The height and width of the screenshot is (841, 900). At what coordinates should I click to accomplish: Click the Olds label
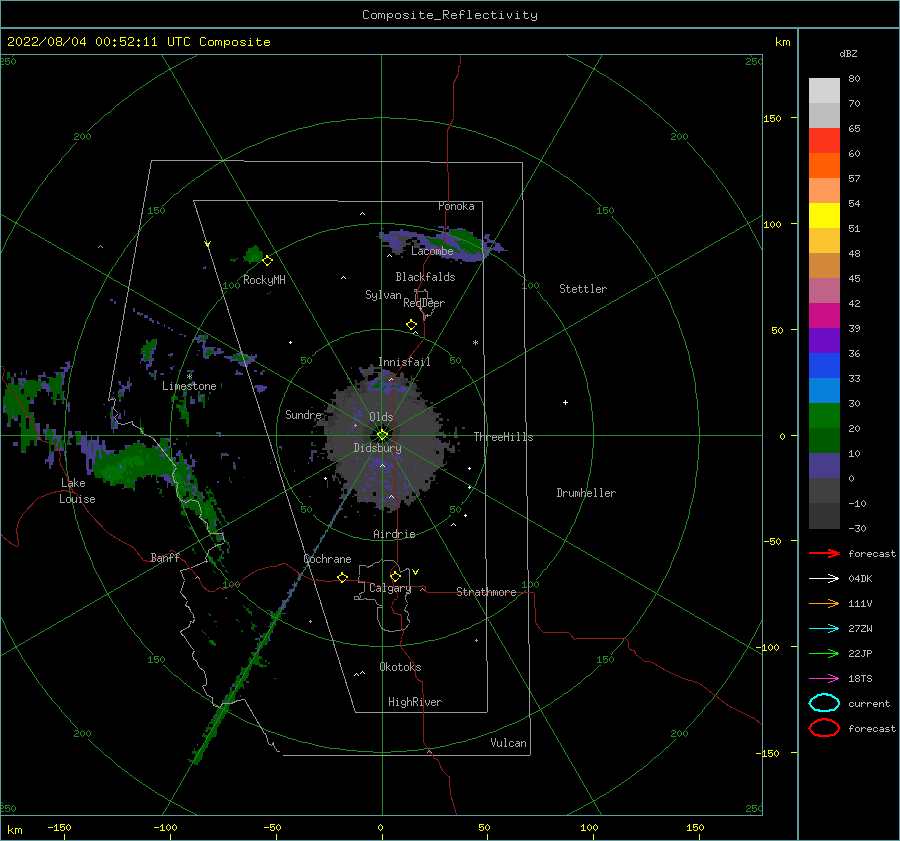click(381, 417)
